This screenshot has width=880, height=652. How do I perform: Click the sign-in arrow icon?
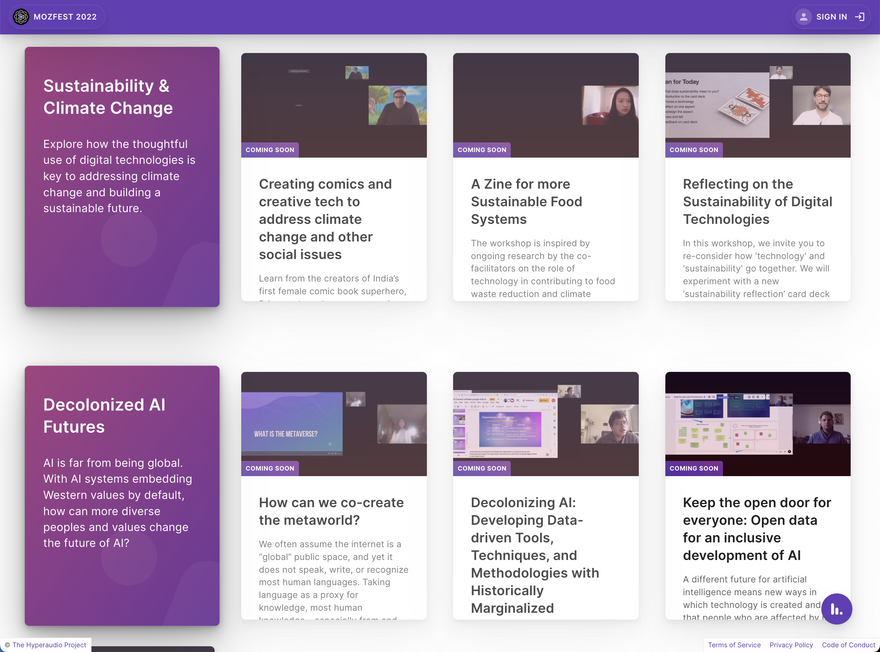tap(859, 17)
